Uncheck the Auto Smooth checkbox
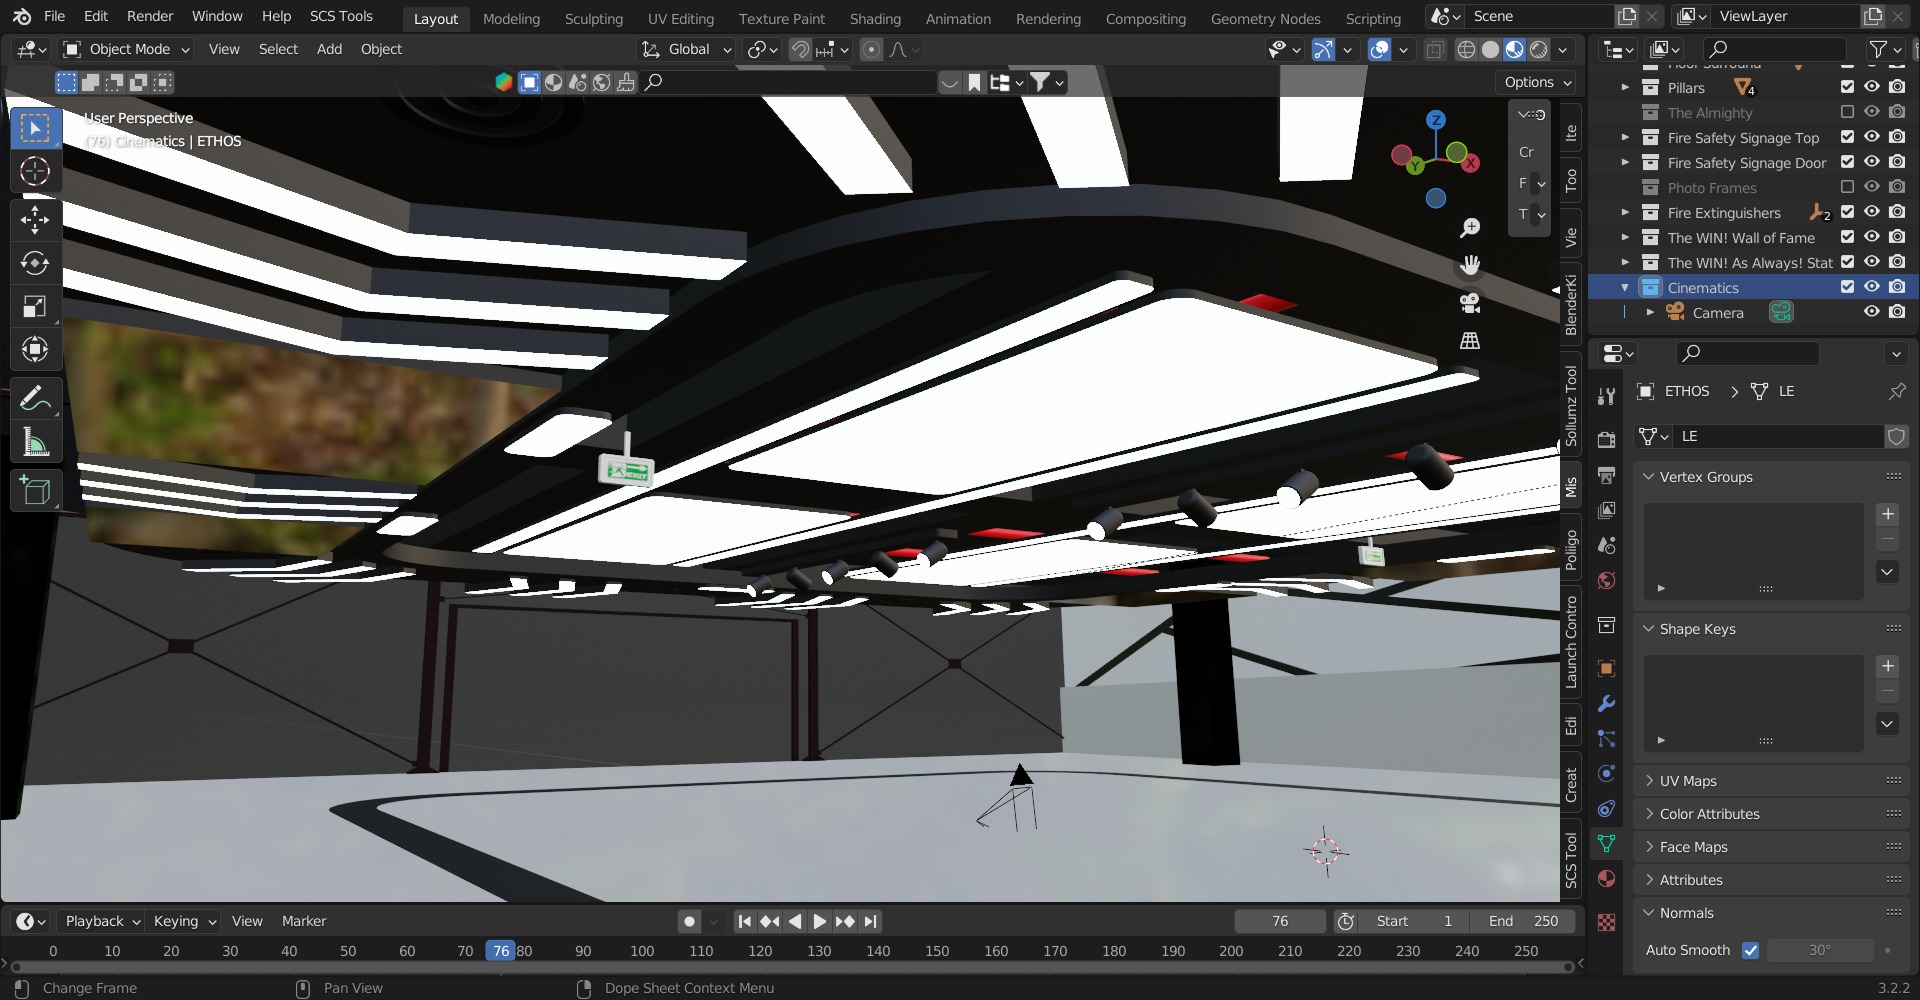The image size is (1920, 1000). (1750, 950)
